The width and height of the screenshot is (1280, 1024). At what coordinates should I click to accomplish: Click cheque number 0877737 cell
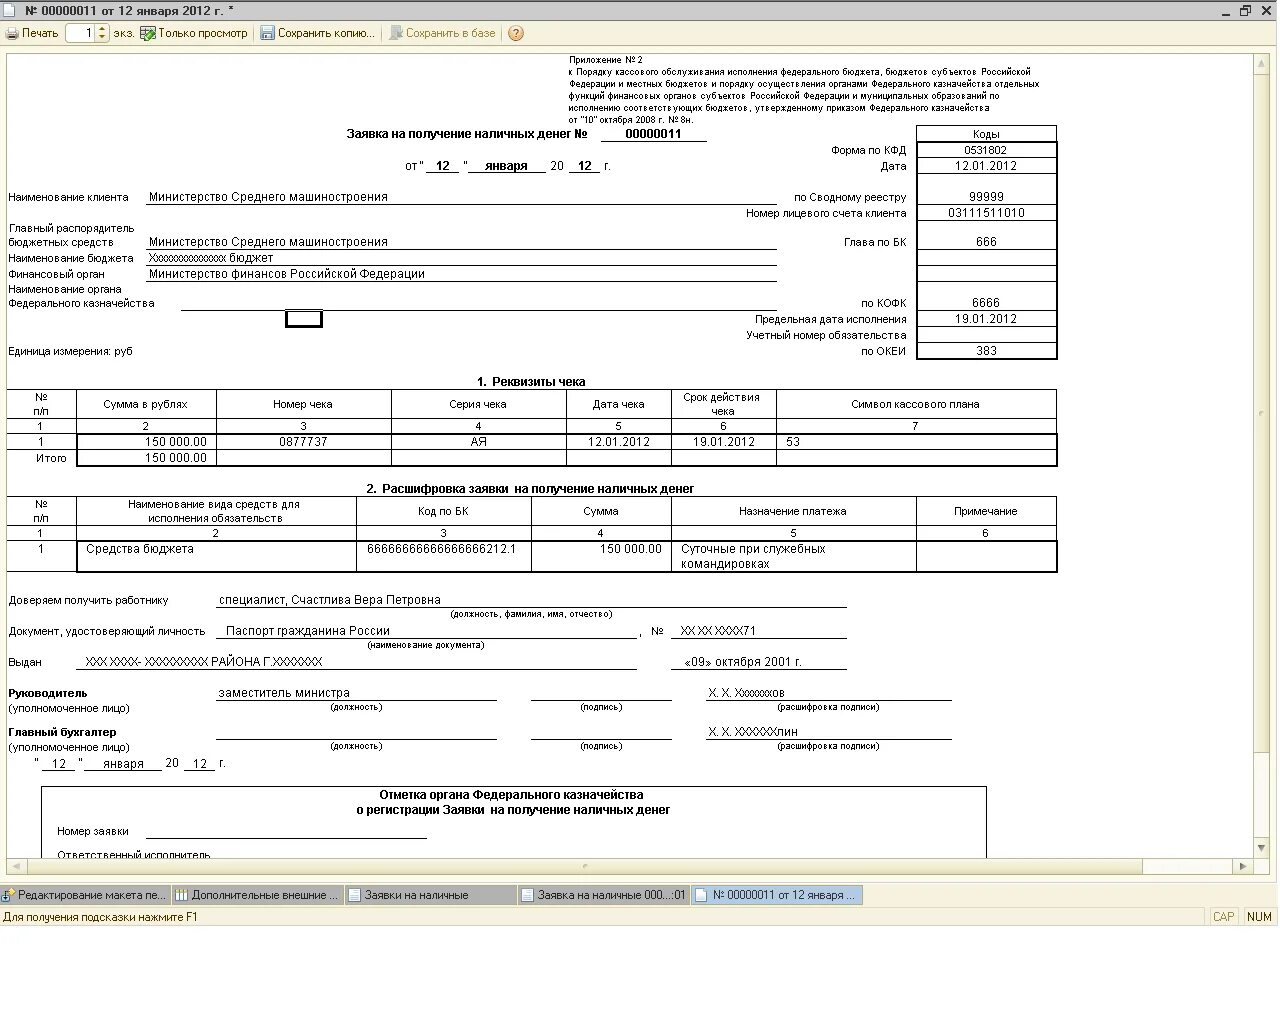(x=304, y=442)
